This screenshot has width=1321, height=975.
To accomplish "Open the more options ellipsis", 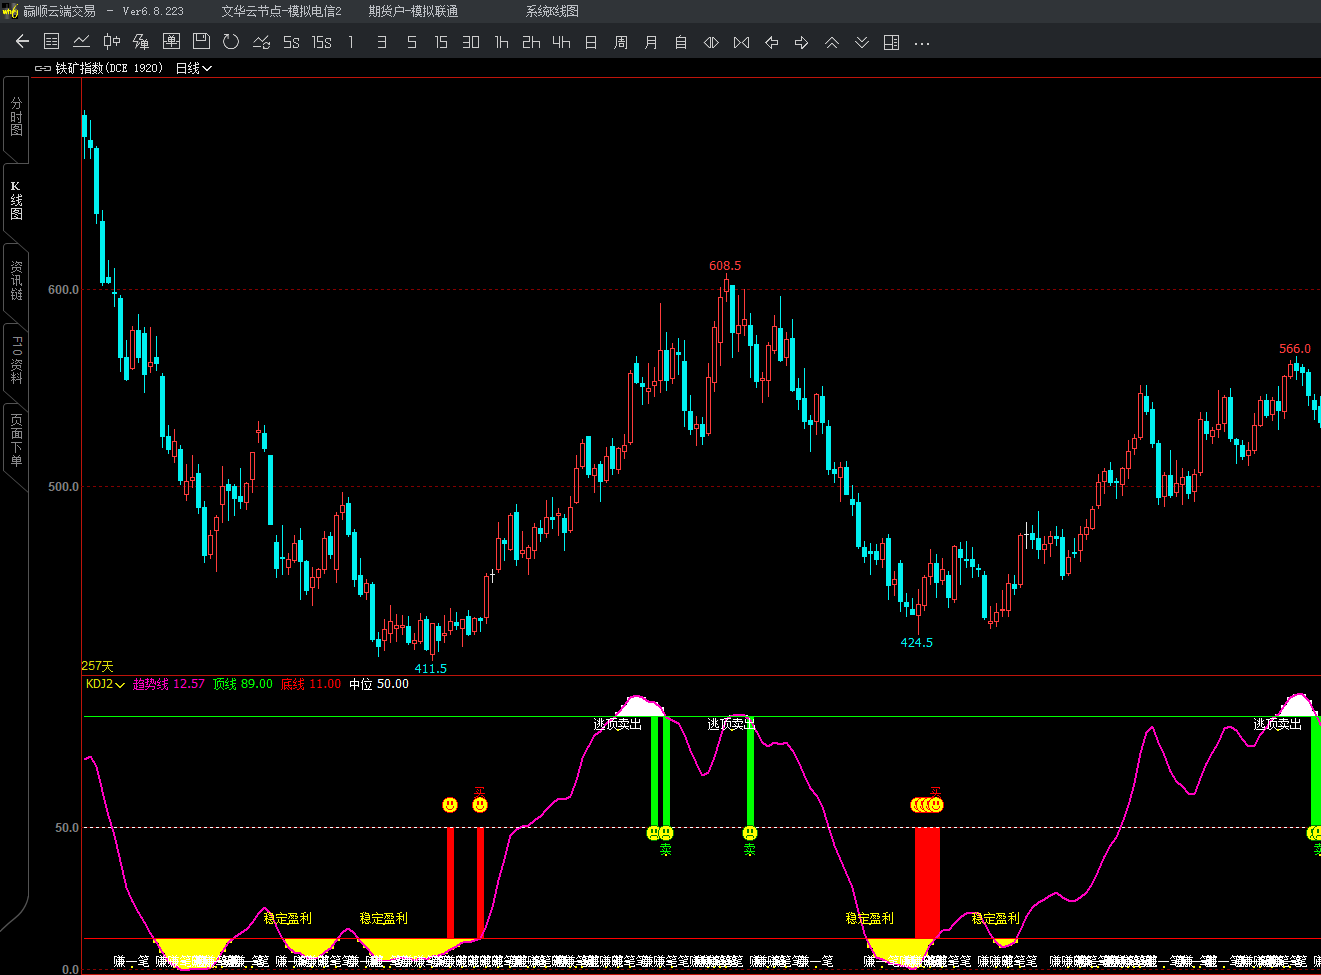I will tap(922, 42).
